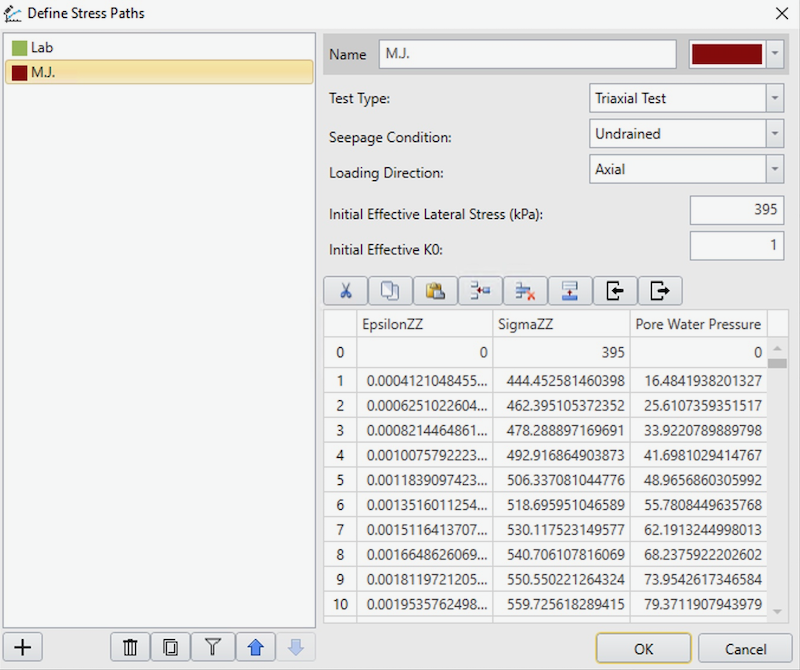
Task: Click in the Initial Effective K0 field
Action: 737,245
